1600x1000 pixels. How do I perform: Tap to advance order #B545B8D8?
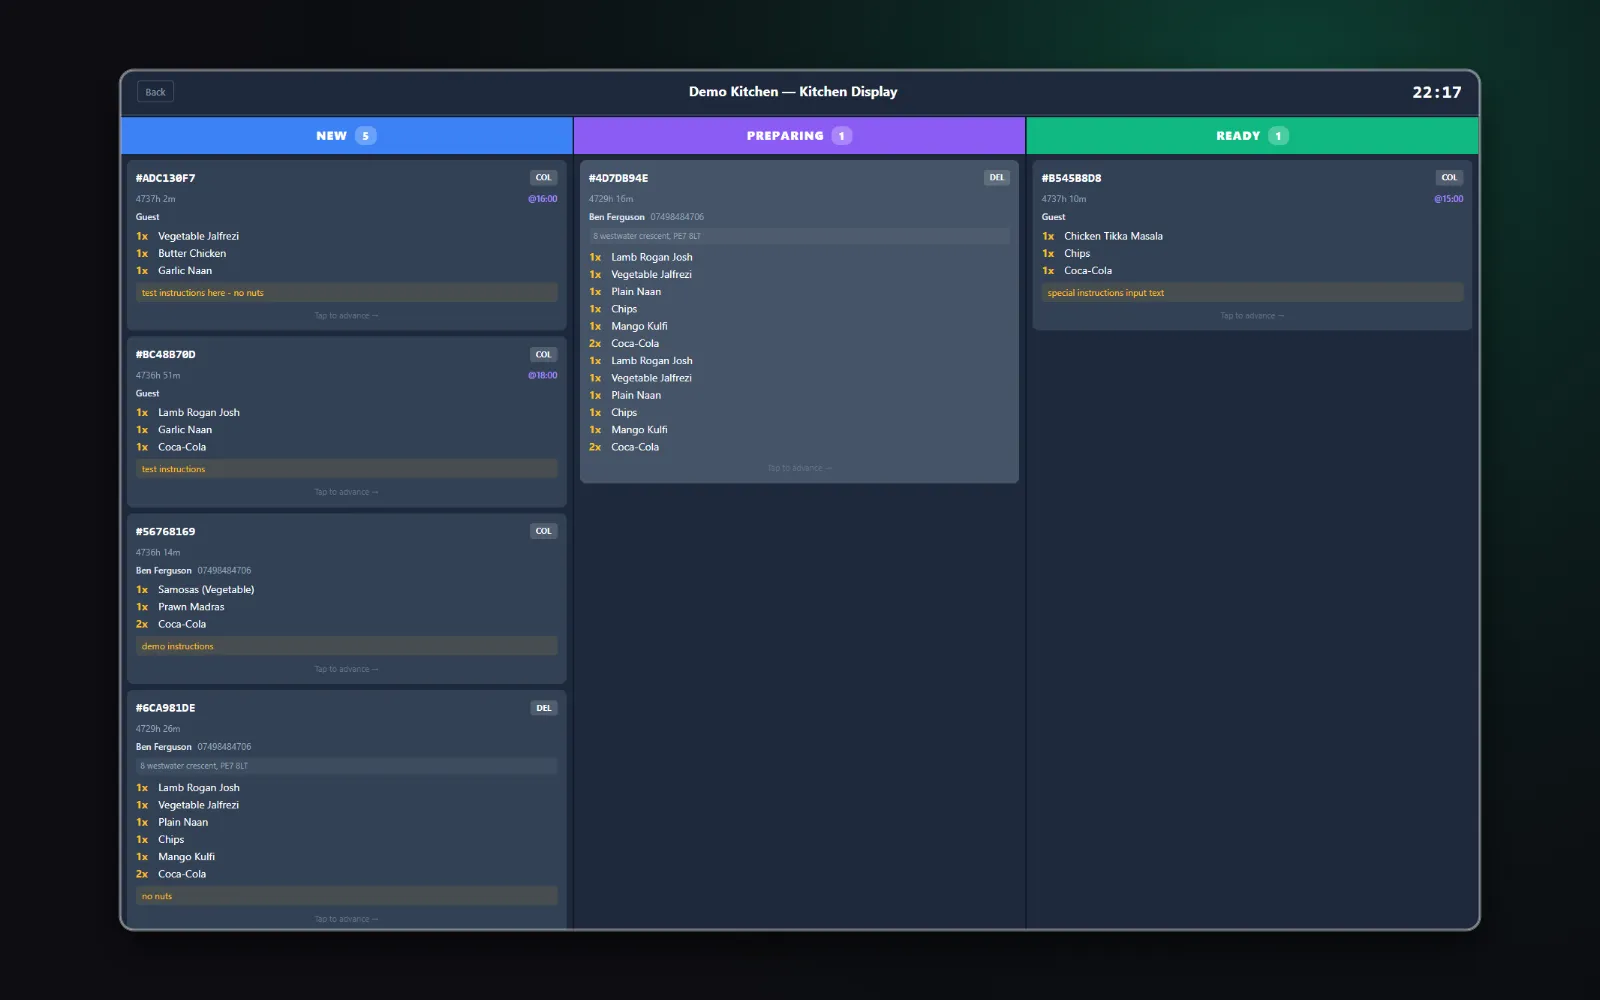[1252, 316]
